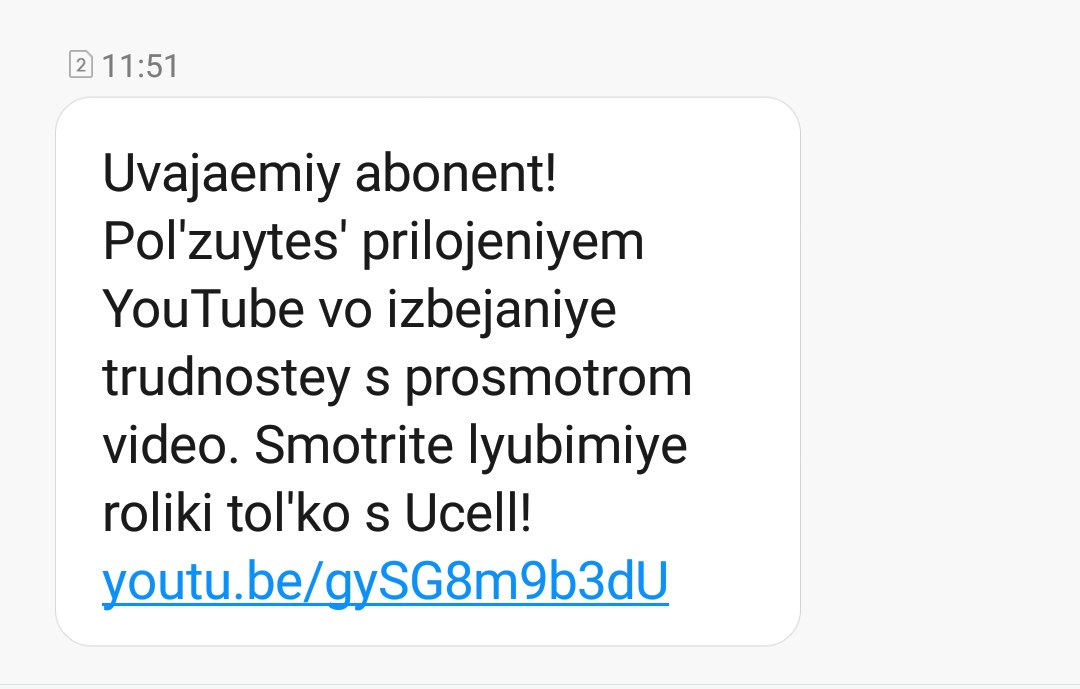
Task: Tap the word "roliki" in message
Action: (x=157, y=513)
